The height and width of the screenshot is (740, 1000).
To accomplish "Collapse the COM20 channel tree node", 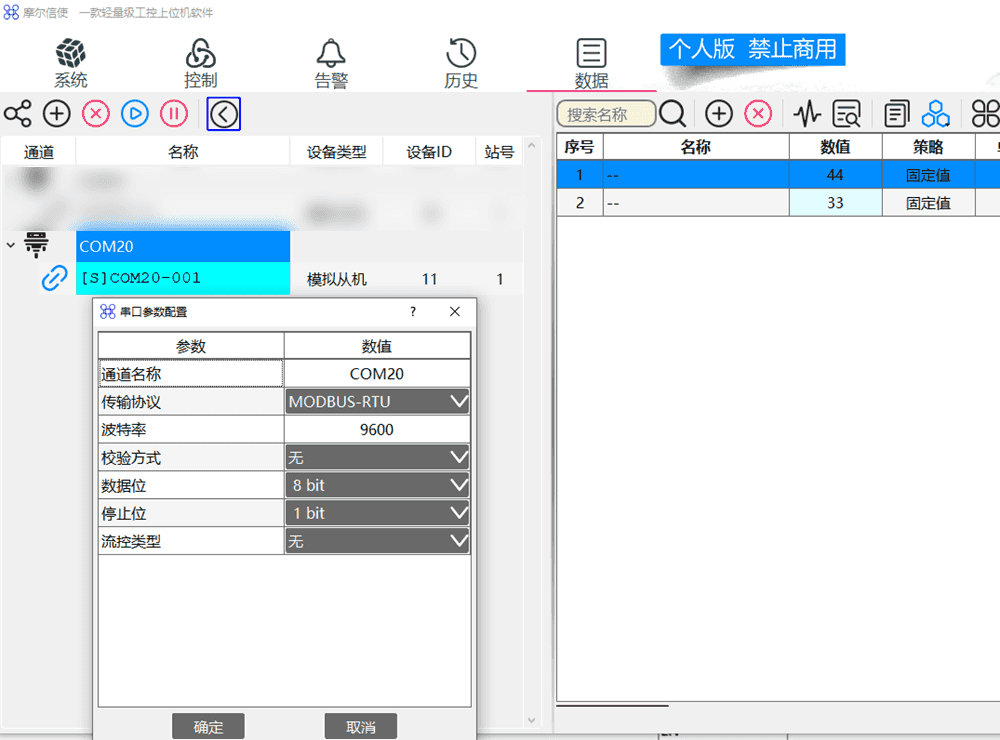I will click(11, 245).
